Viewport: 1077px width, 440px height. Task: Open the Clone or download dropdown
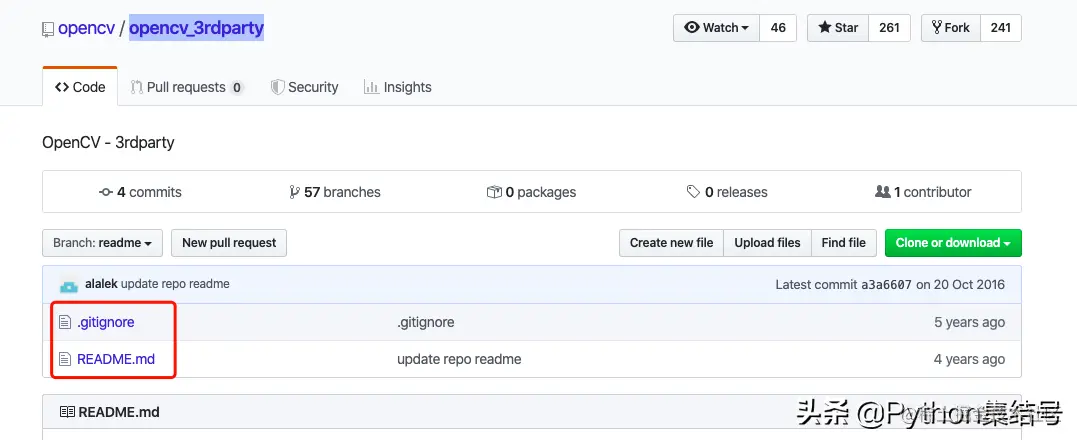[x=953, y=243]
